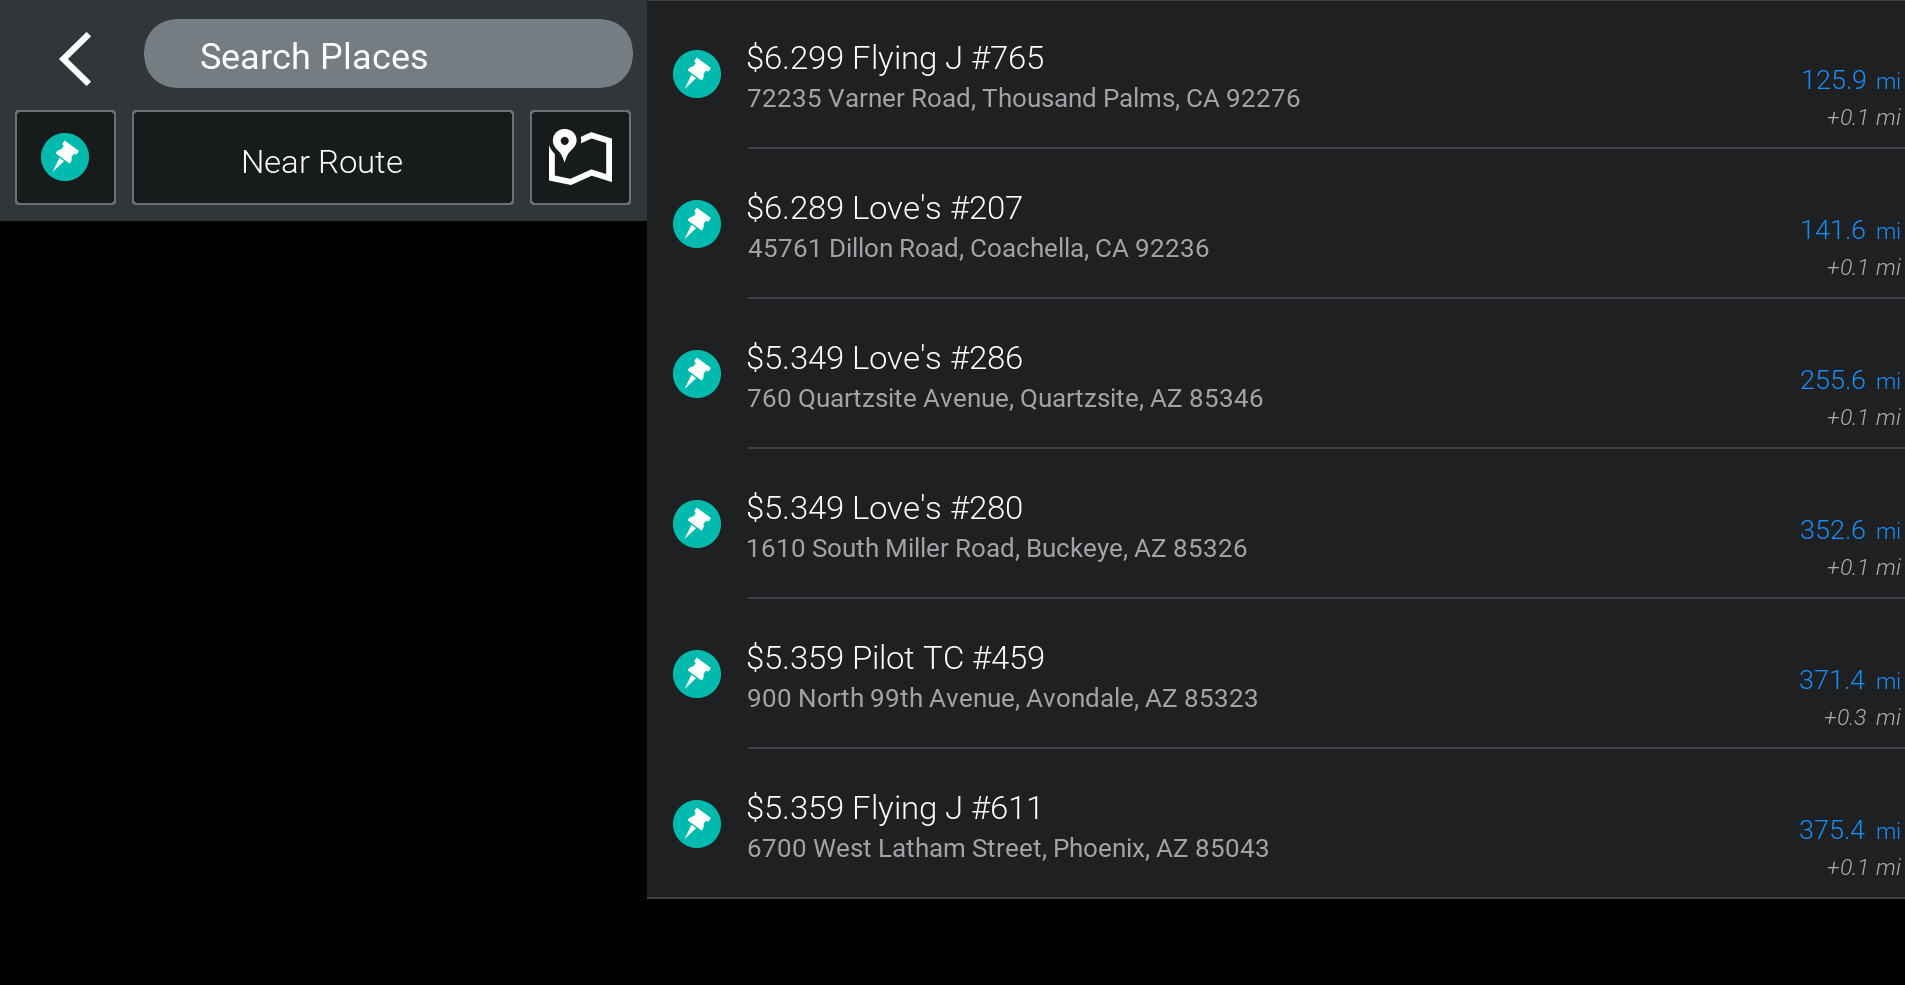Open the Love's #207 Coachella listing
Viewport: 1905px width, 985px height.
pos(884,208)
